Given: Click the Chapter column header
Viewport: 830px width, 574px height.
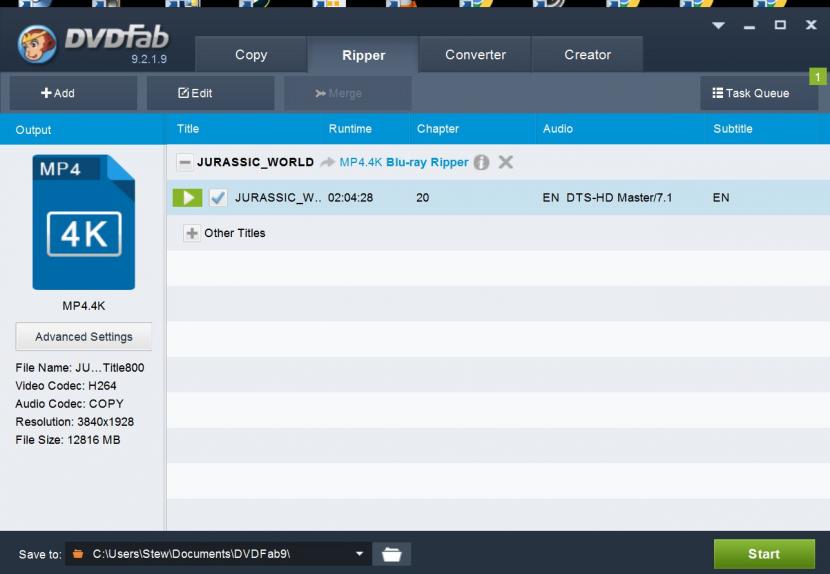Looking at the screenshot, I should pyautogui.click(x=438, y=129).
